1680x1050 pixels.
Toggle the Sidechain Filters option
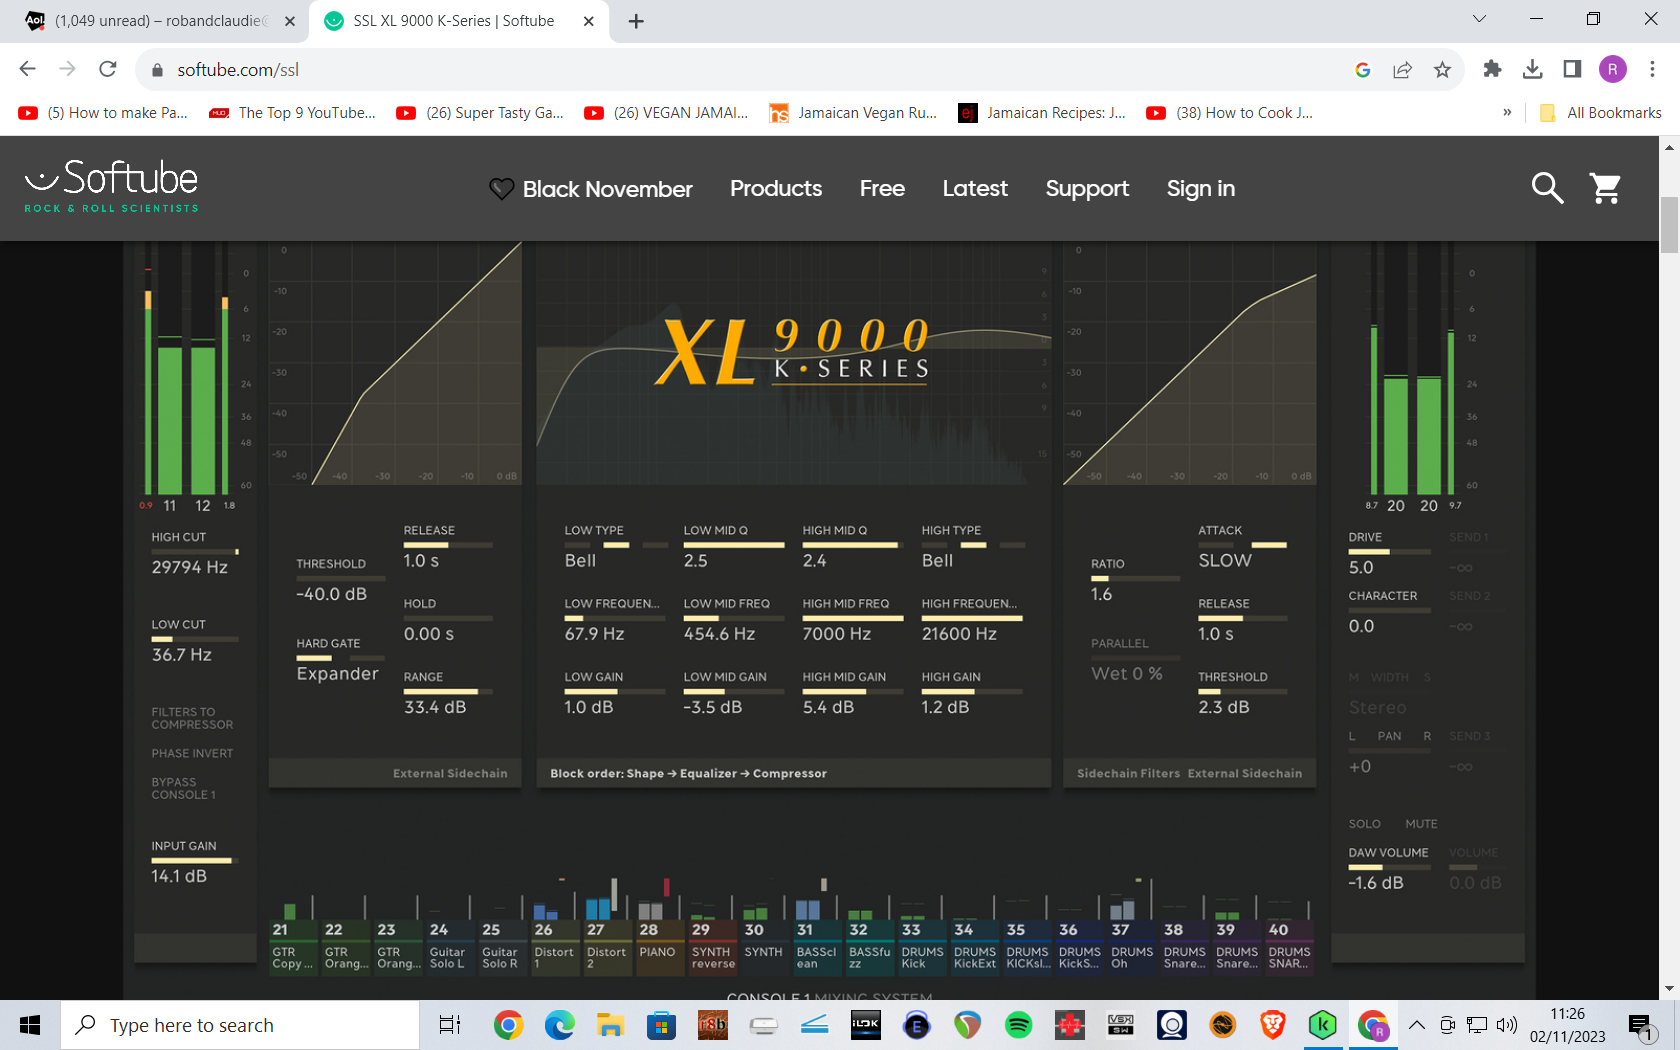point(1128,773)
